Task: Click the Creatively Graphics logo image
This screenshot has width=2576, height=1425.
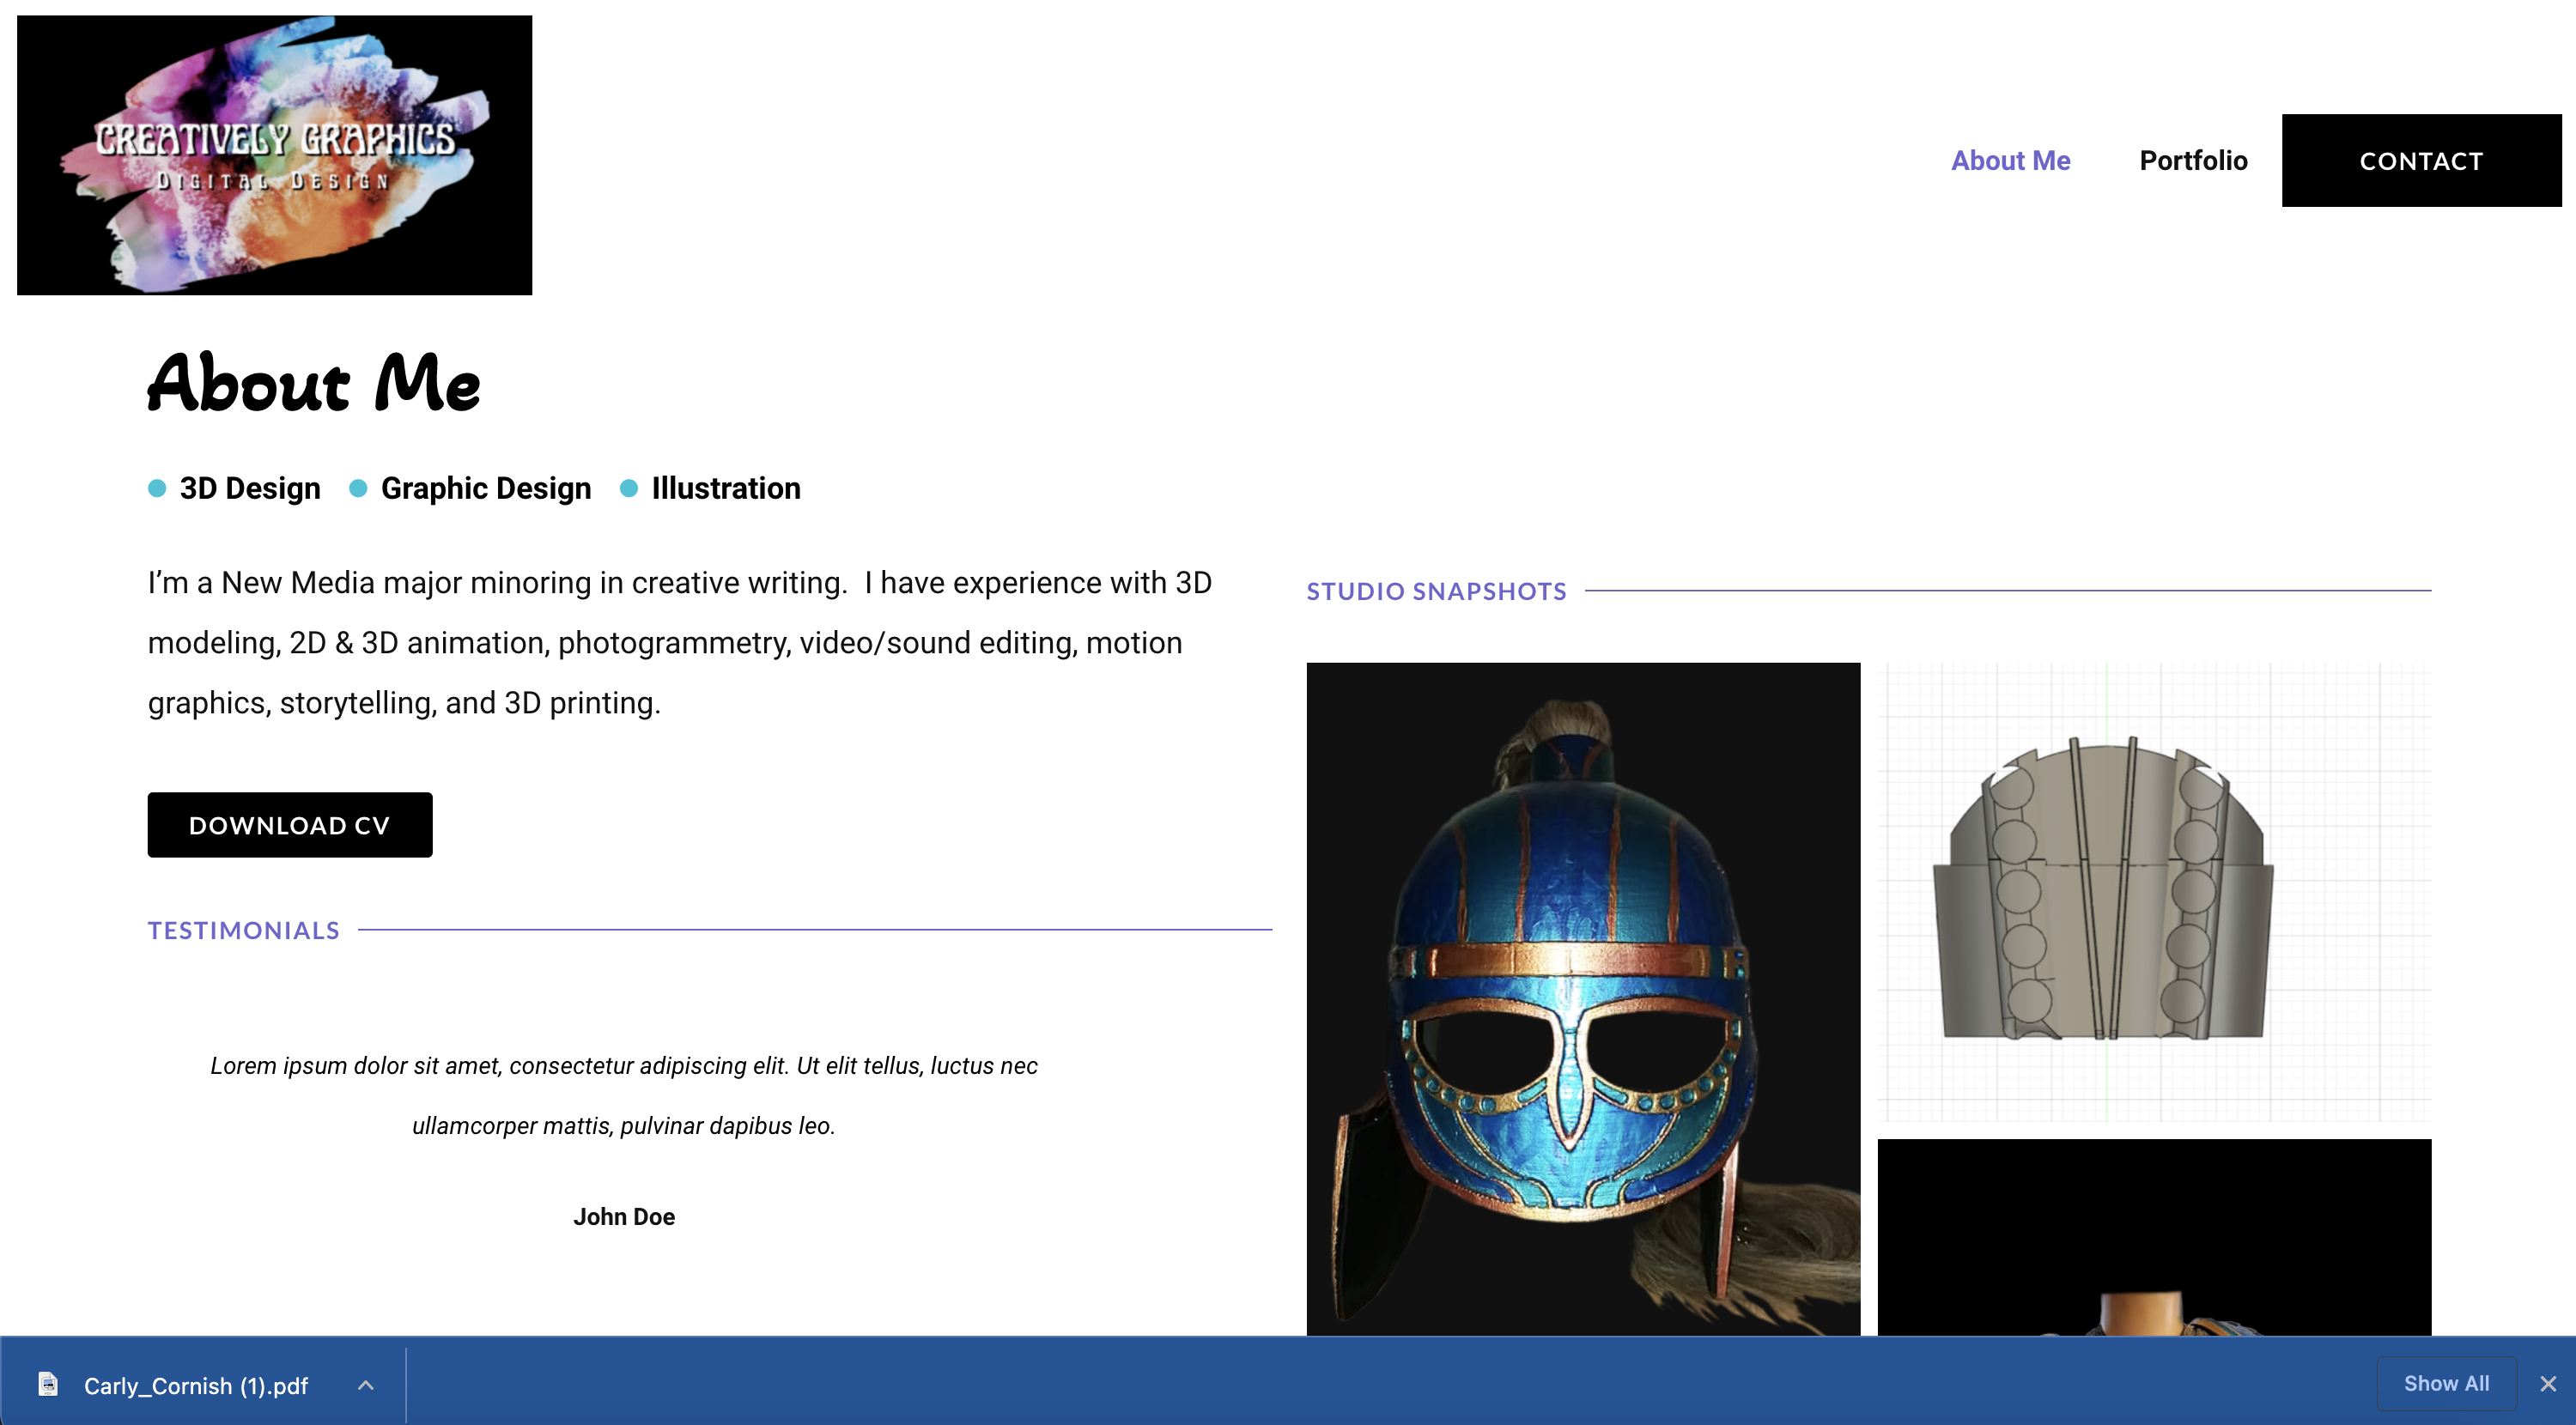Action: coord(274,155)
